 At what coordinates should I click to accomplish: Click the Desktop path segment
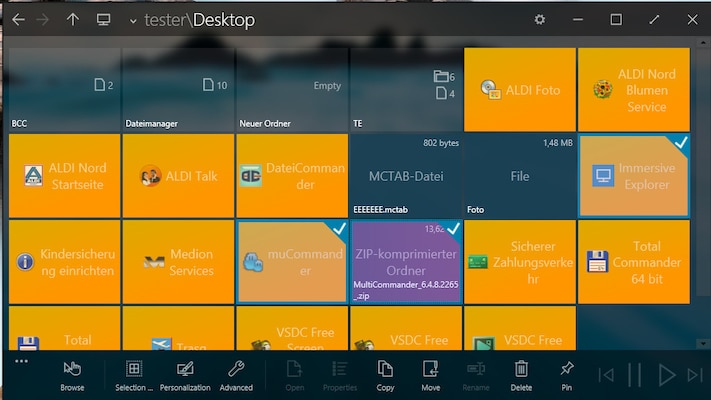click(224, 20)
